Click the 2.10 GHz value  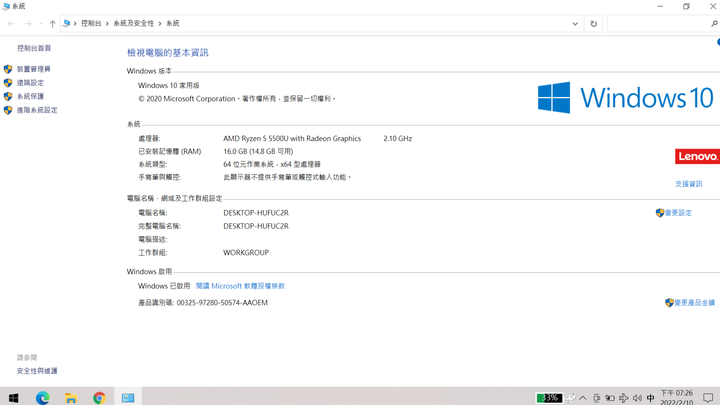coord(398,138)
